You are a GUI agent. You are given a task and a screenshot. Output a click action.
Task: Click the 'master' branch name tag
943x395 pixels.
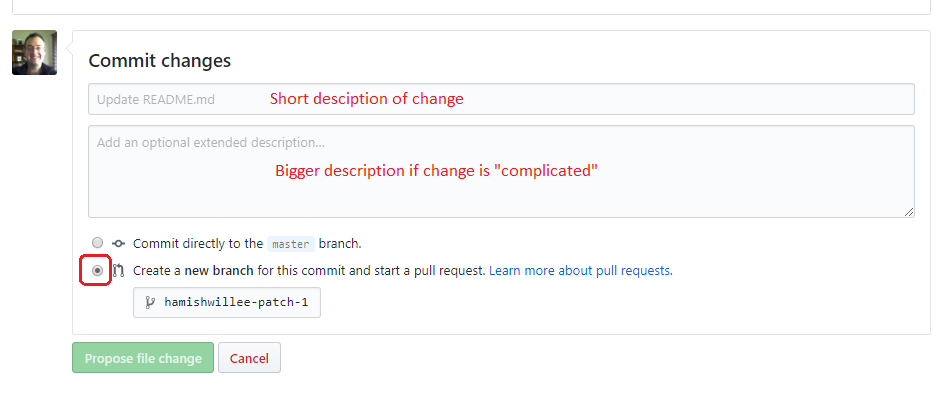pyautogui.click(x=291, y=244)
